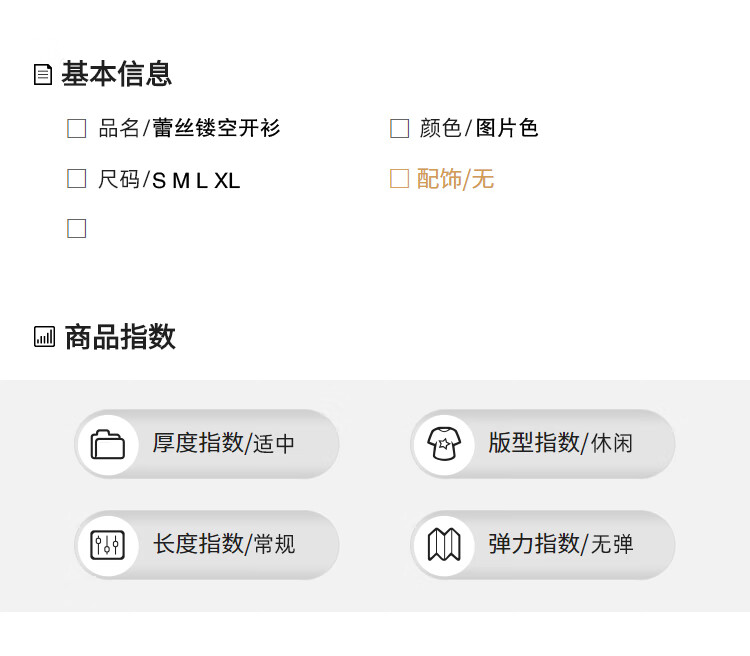The height and width of the screenshot is (656, 750).
Task: Toggle the orange 配饰/无 checkbox
Action: [399, 178]
